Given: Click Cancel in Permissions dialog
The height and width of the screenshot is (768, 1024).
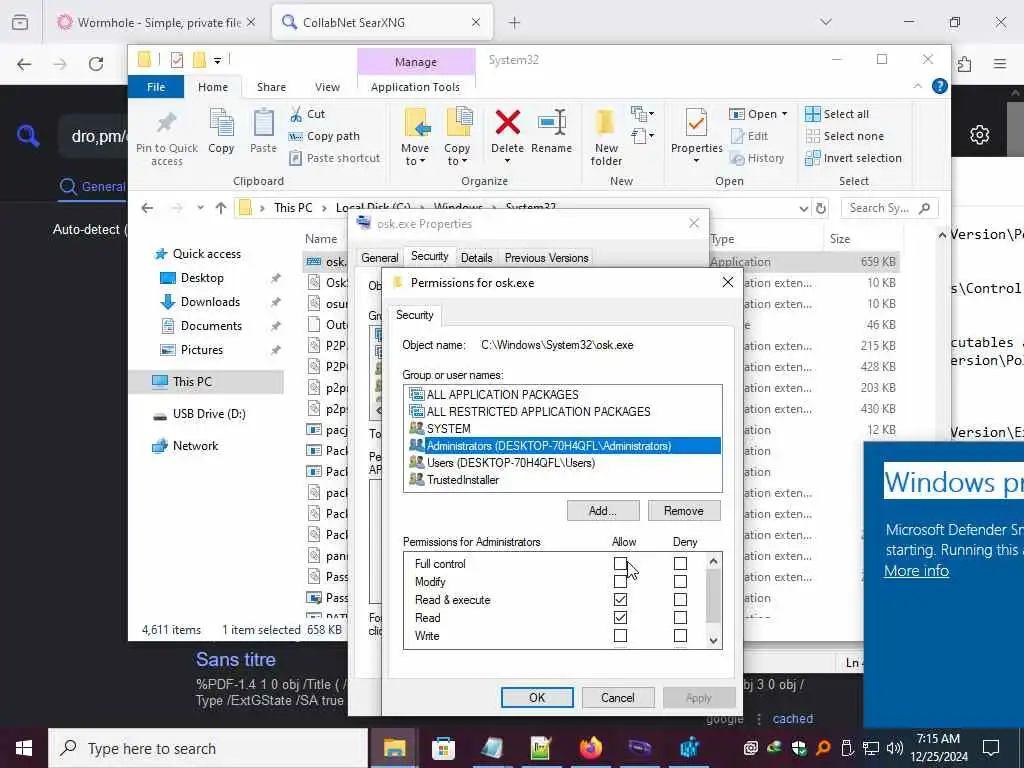Looking at the screenshot, I should (x=618, y=697).
